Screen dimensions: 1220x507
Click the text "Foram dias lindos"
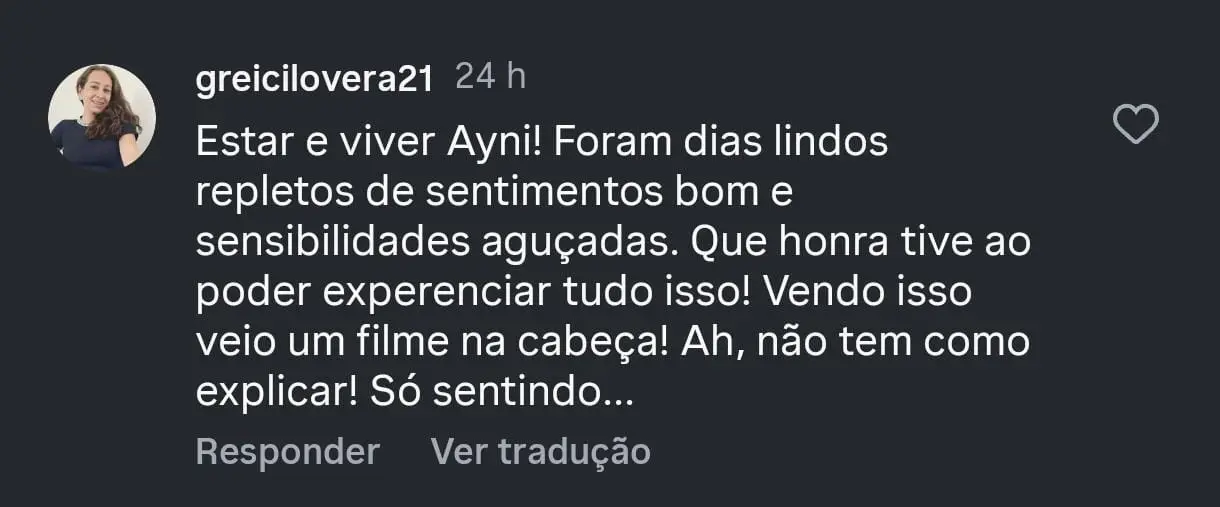pos(719,142)
